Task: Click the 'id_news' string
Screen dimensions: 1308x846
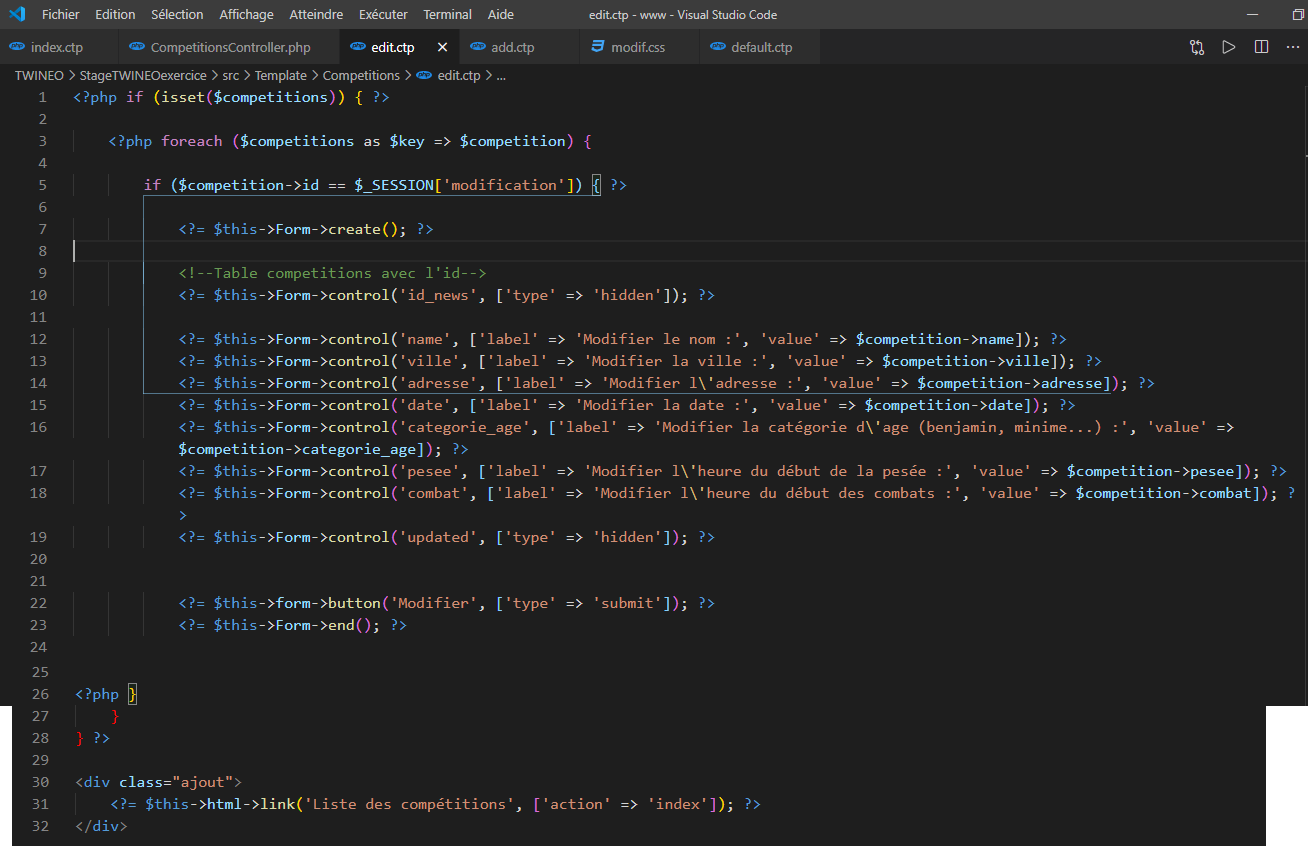Action: (439, 295)
